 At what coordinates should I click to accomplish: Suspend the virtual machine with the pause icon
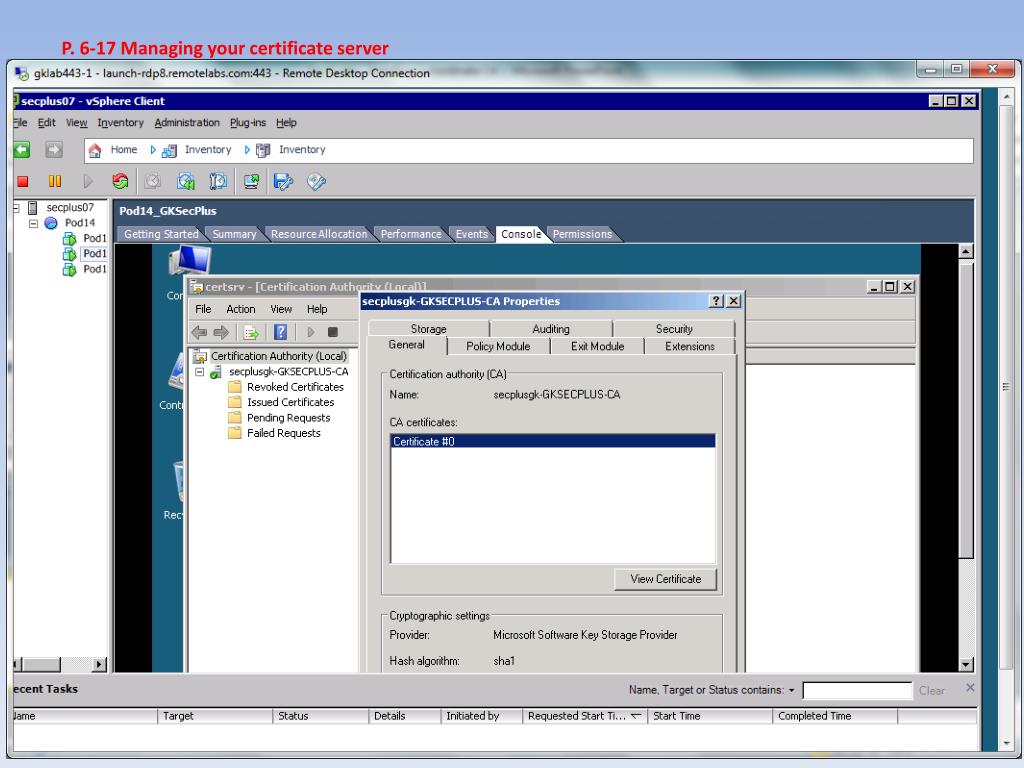pos(55,182)
